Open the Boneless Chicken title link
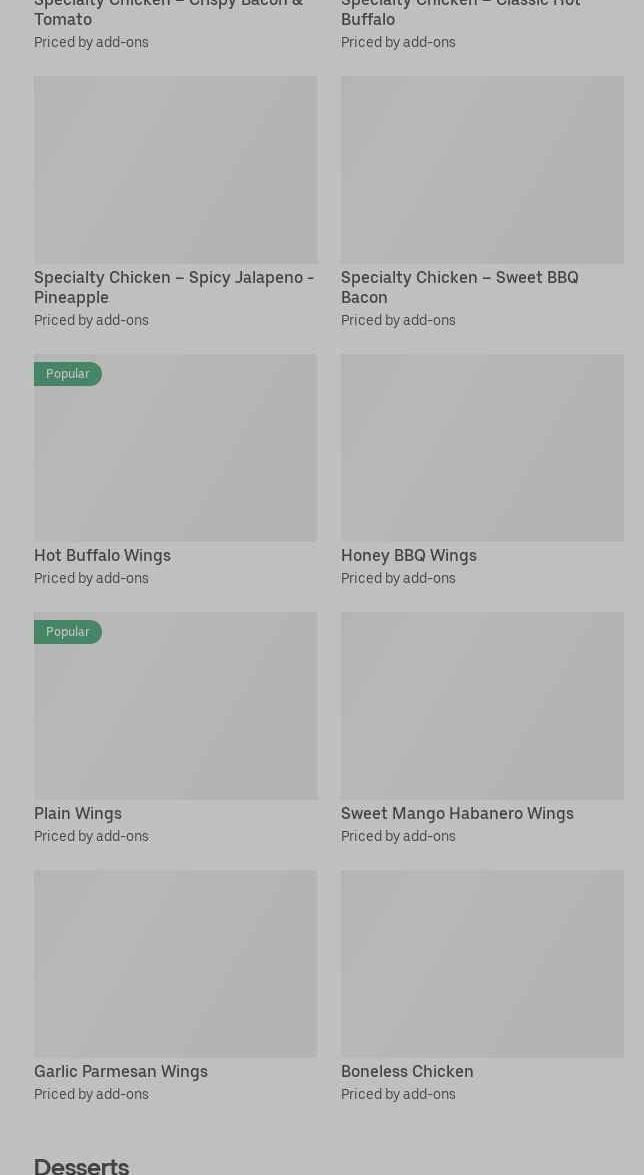 pyautogui.click(x=407, y=1071)
